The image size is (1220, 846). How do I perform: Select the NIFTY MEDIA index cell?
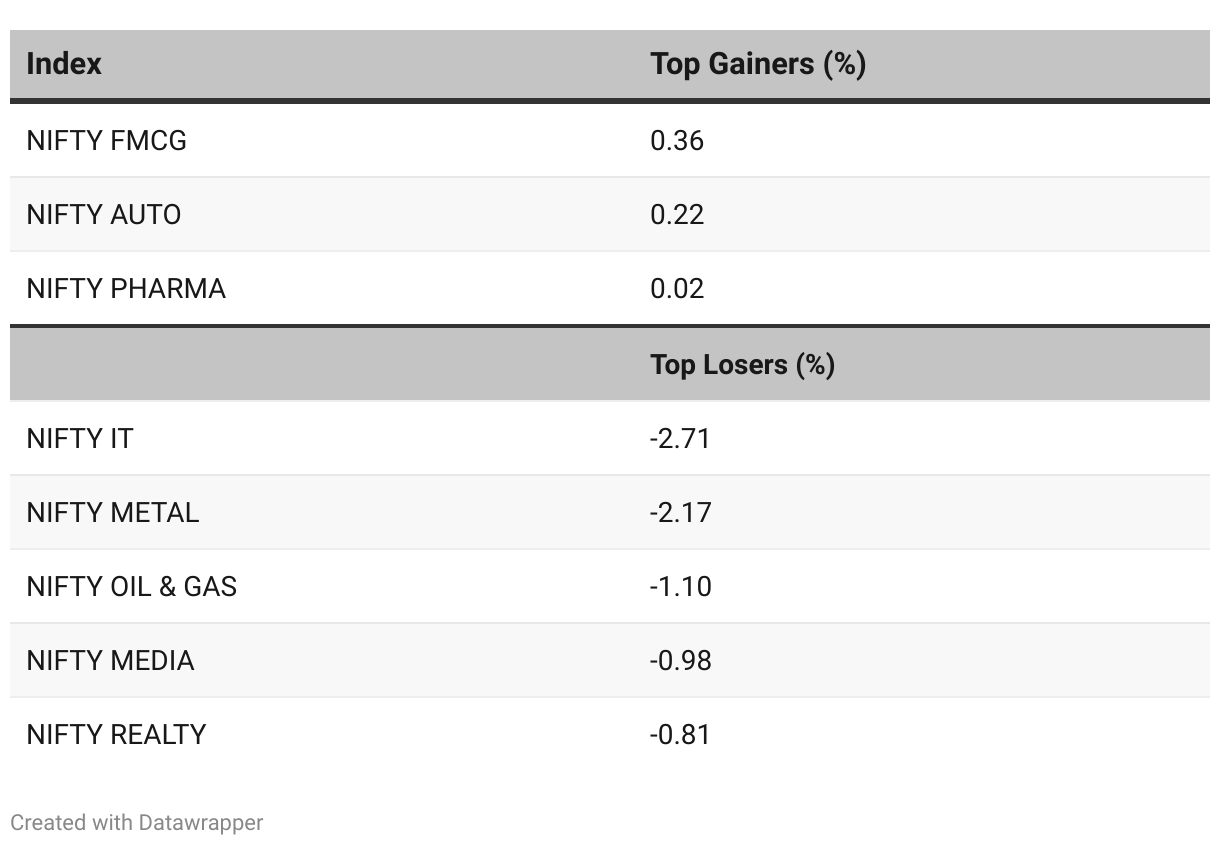(x=110, y=661)
